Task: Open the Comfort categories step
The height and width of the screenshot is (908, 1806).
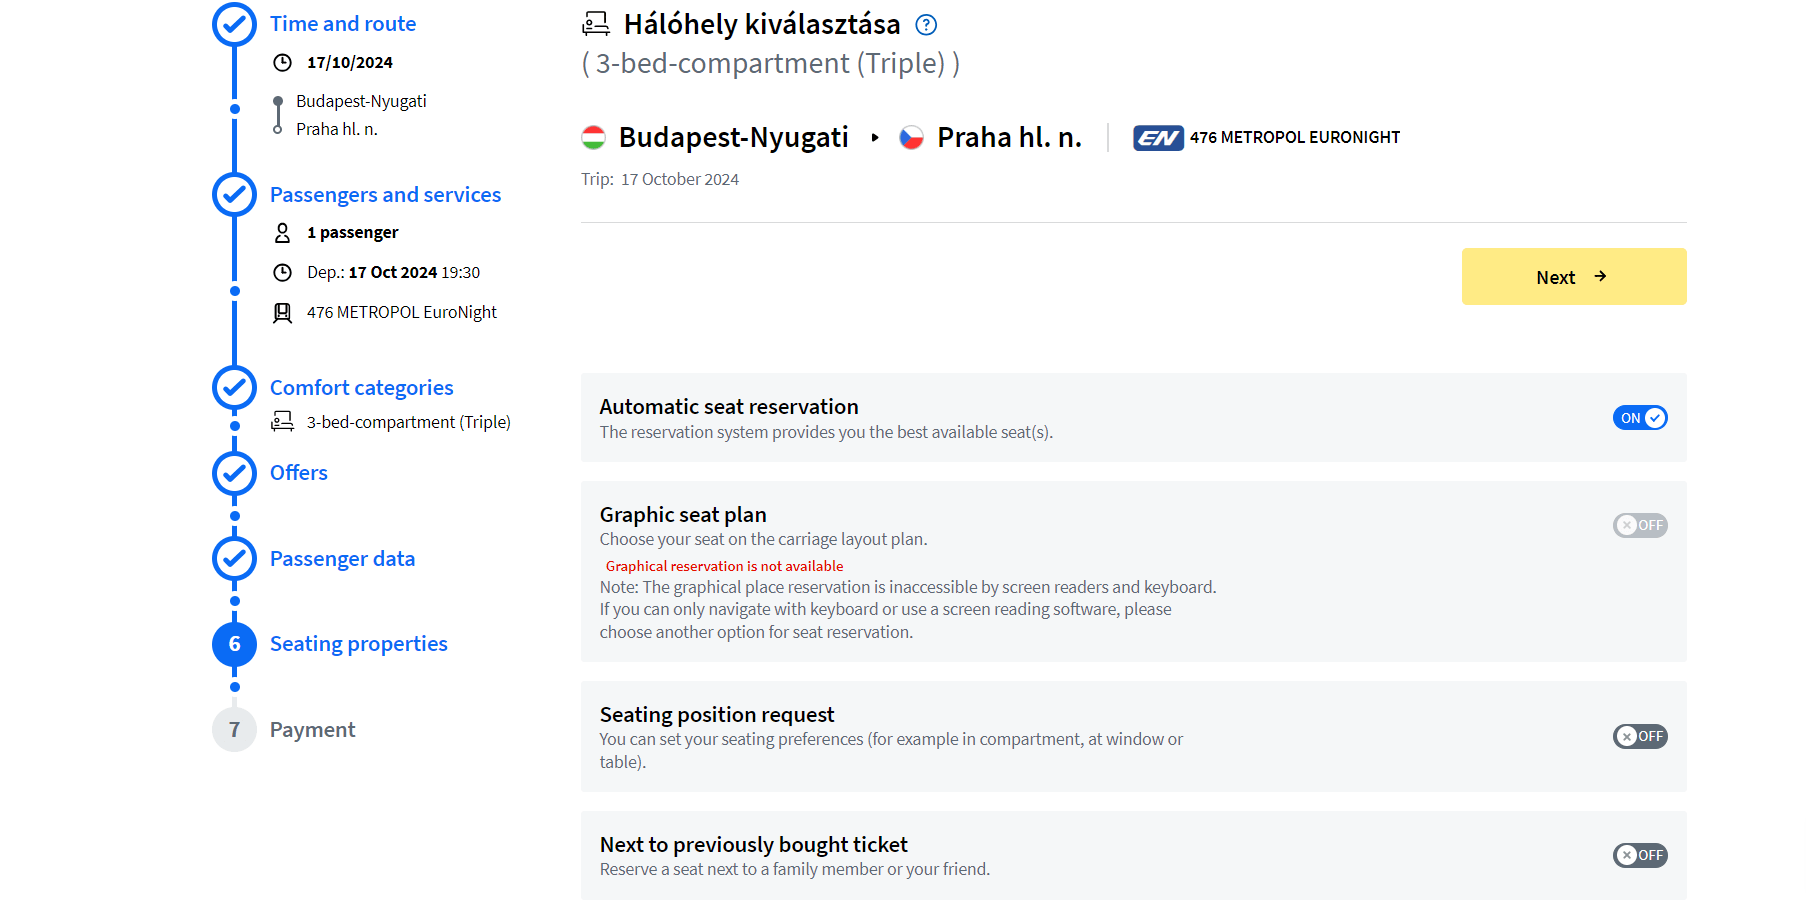Action: click(x=362, y=388)
